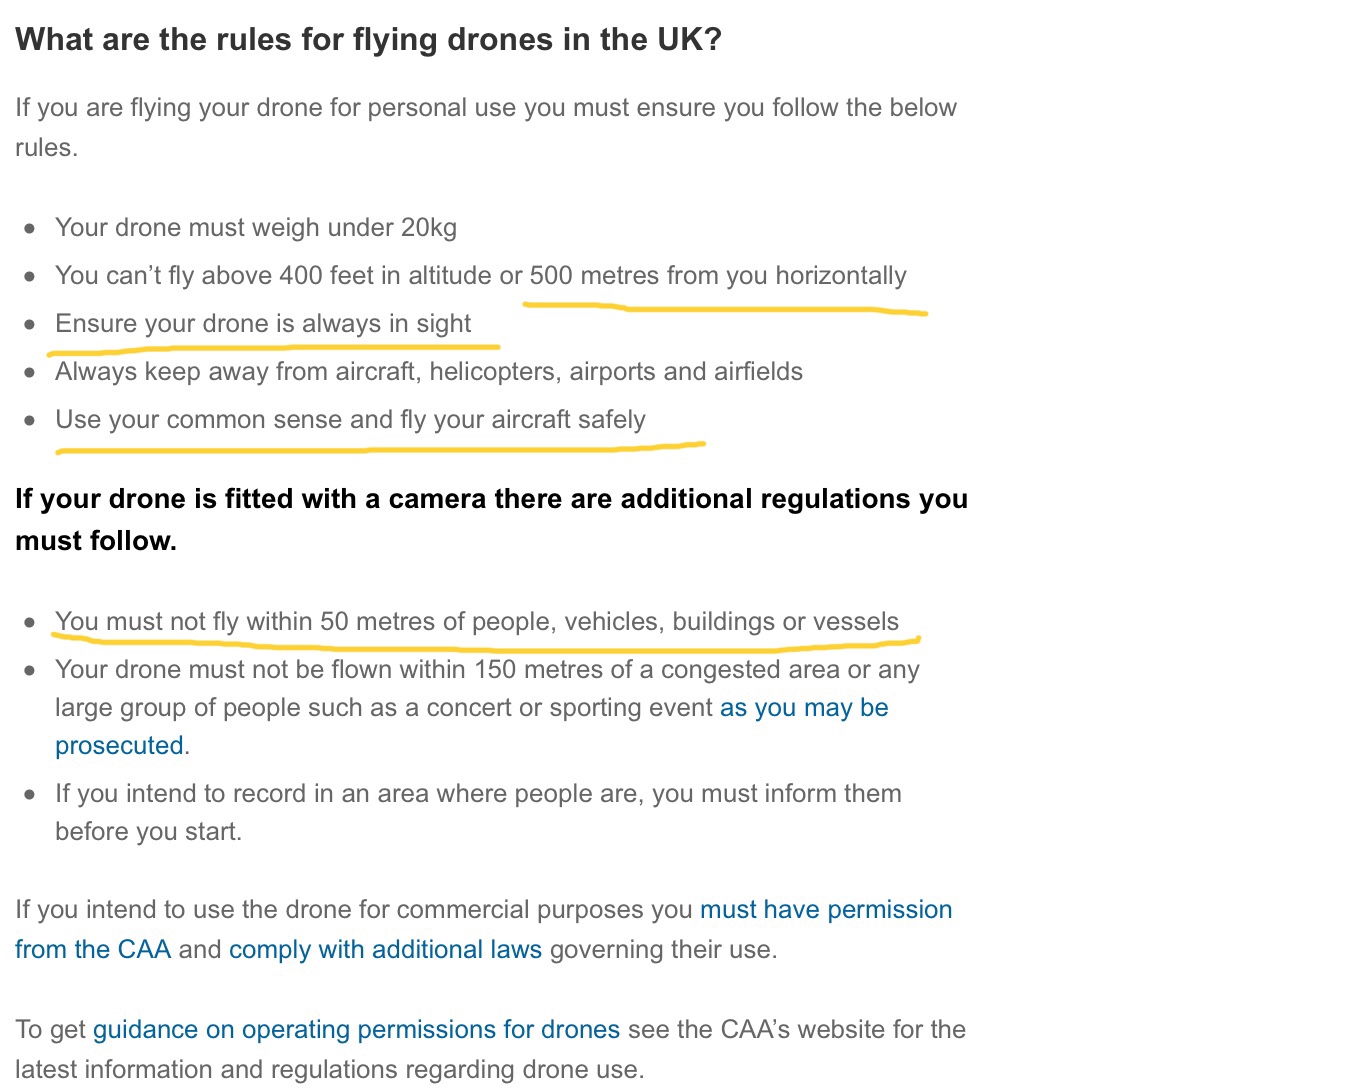
Task: Click the word 'prosecuted' link text
Action: click(x=119, y=746)
